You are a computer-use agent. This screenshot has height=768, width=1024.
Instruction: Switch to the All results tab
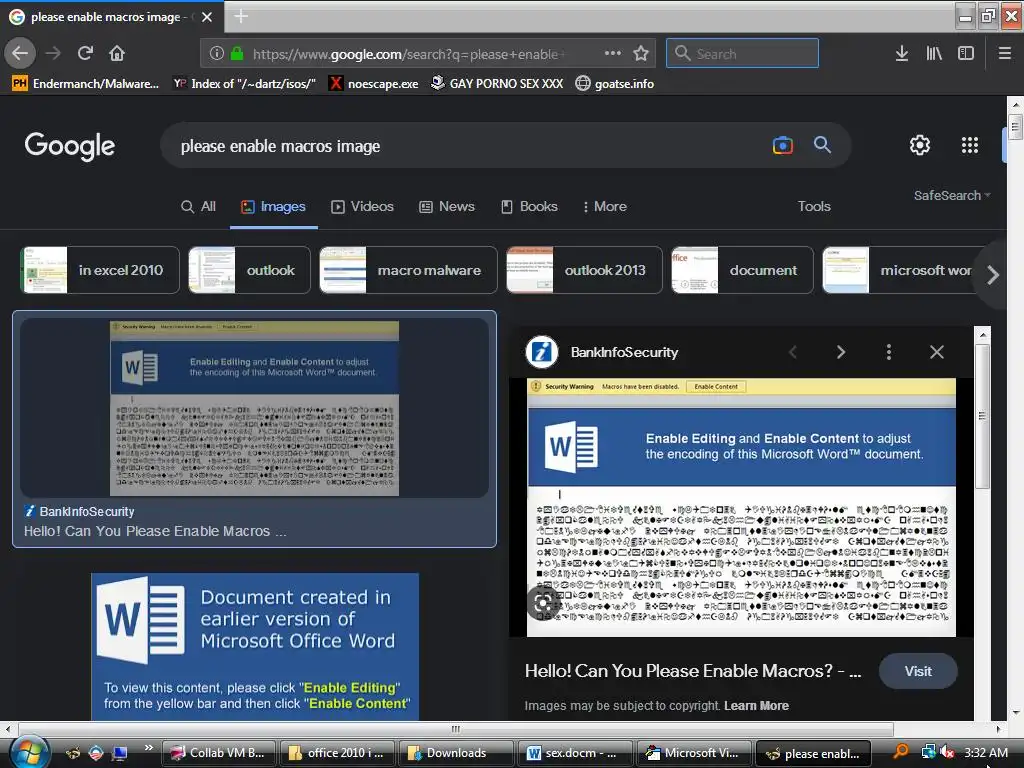[x=199, y=206]
